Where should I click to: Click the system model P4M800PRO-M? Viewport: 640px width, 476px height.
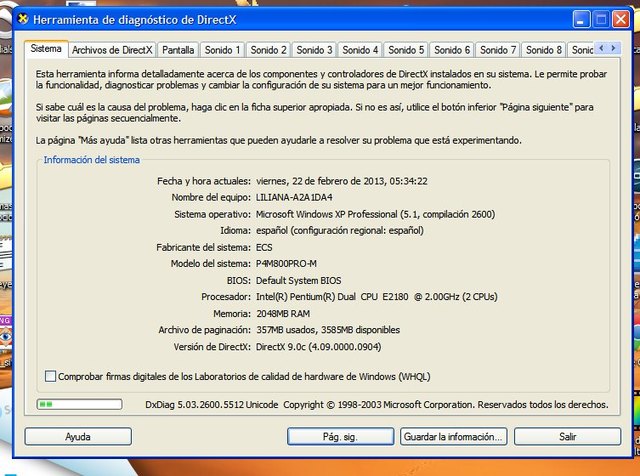click(x=286, y=264)
